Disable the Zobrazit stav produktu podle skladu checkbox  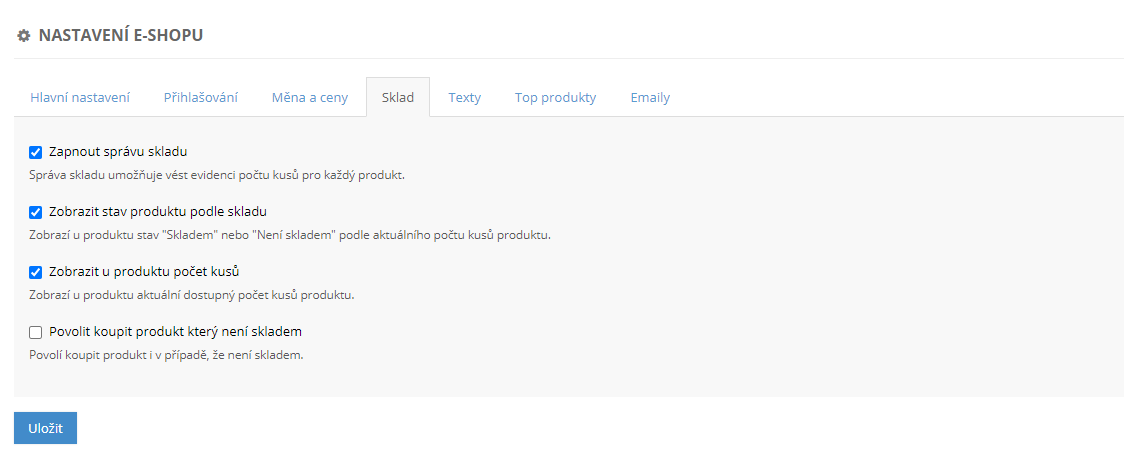36,212
